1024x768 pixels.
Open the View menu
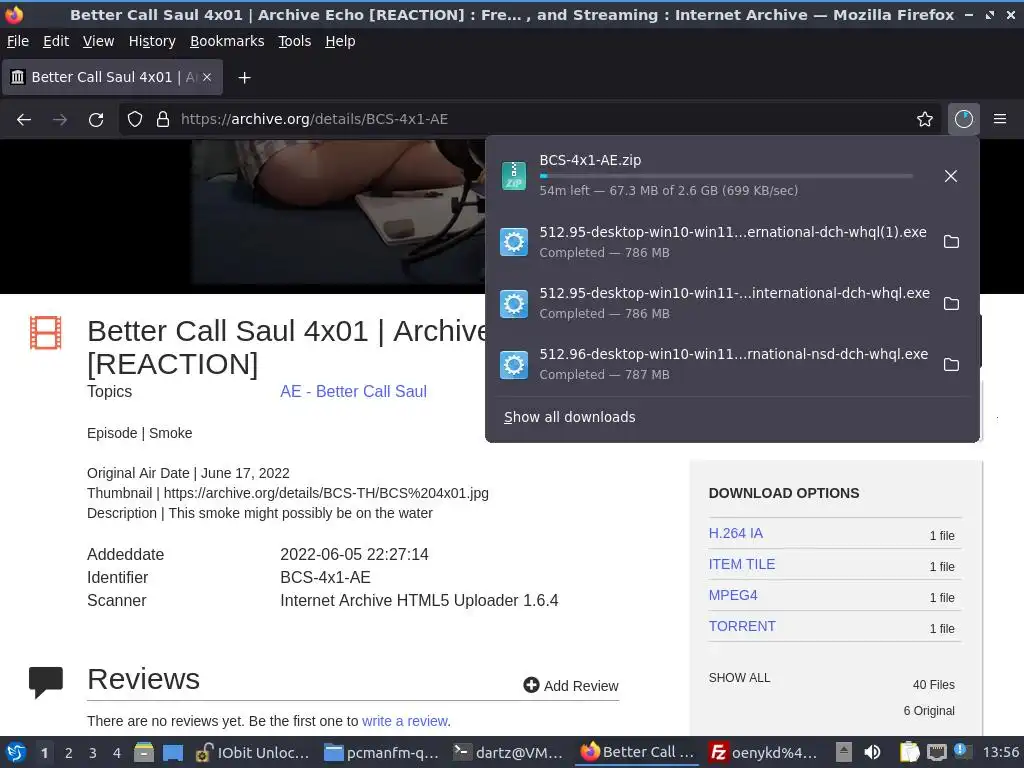[98, 41]
